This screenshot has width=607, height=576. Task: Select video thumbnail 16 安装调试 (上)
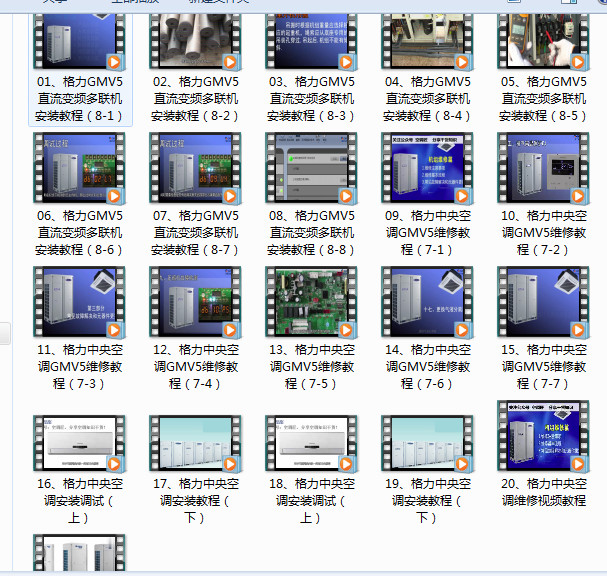click(79, 444)
